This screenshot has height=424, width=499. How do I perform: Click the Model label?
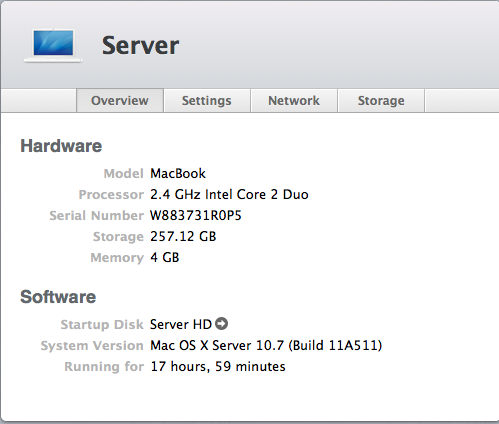click(124, 173)
